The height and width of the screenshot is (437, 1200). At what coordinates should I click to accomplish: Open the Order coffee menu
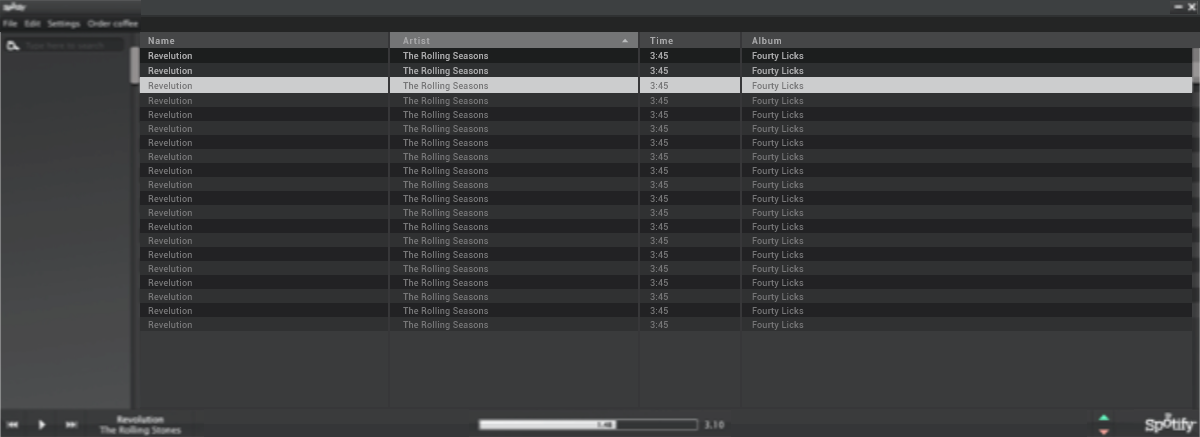113,23
